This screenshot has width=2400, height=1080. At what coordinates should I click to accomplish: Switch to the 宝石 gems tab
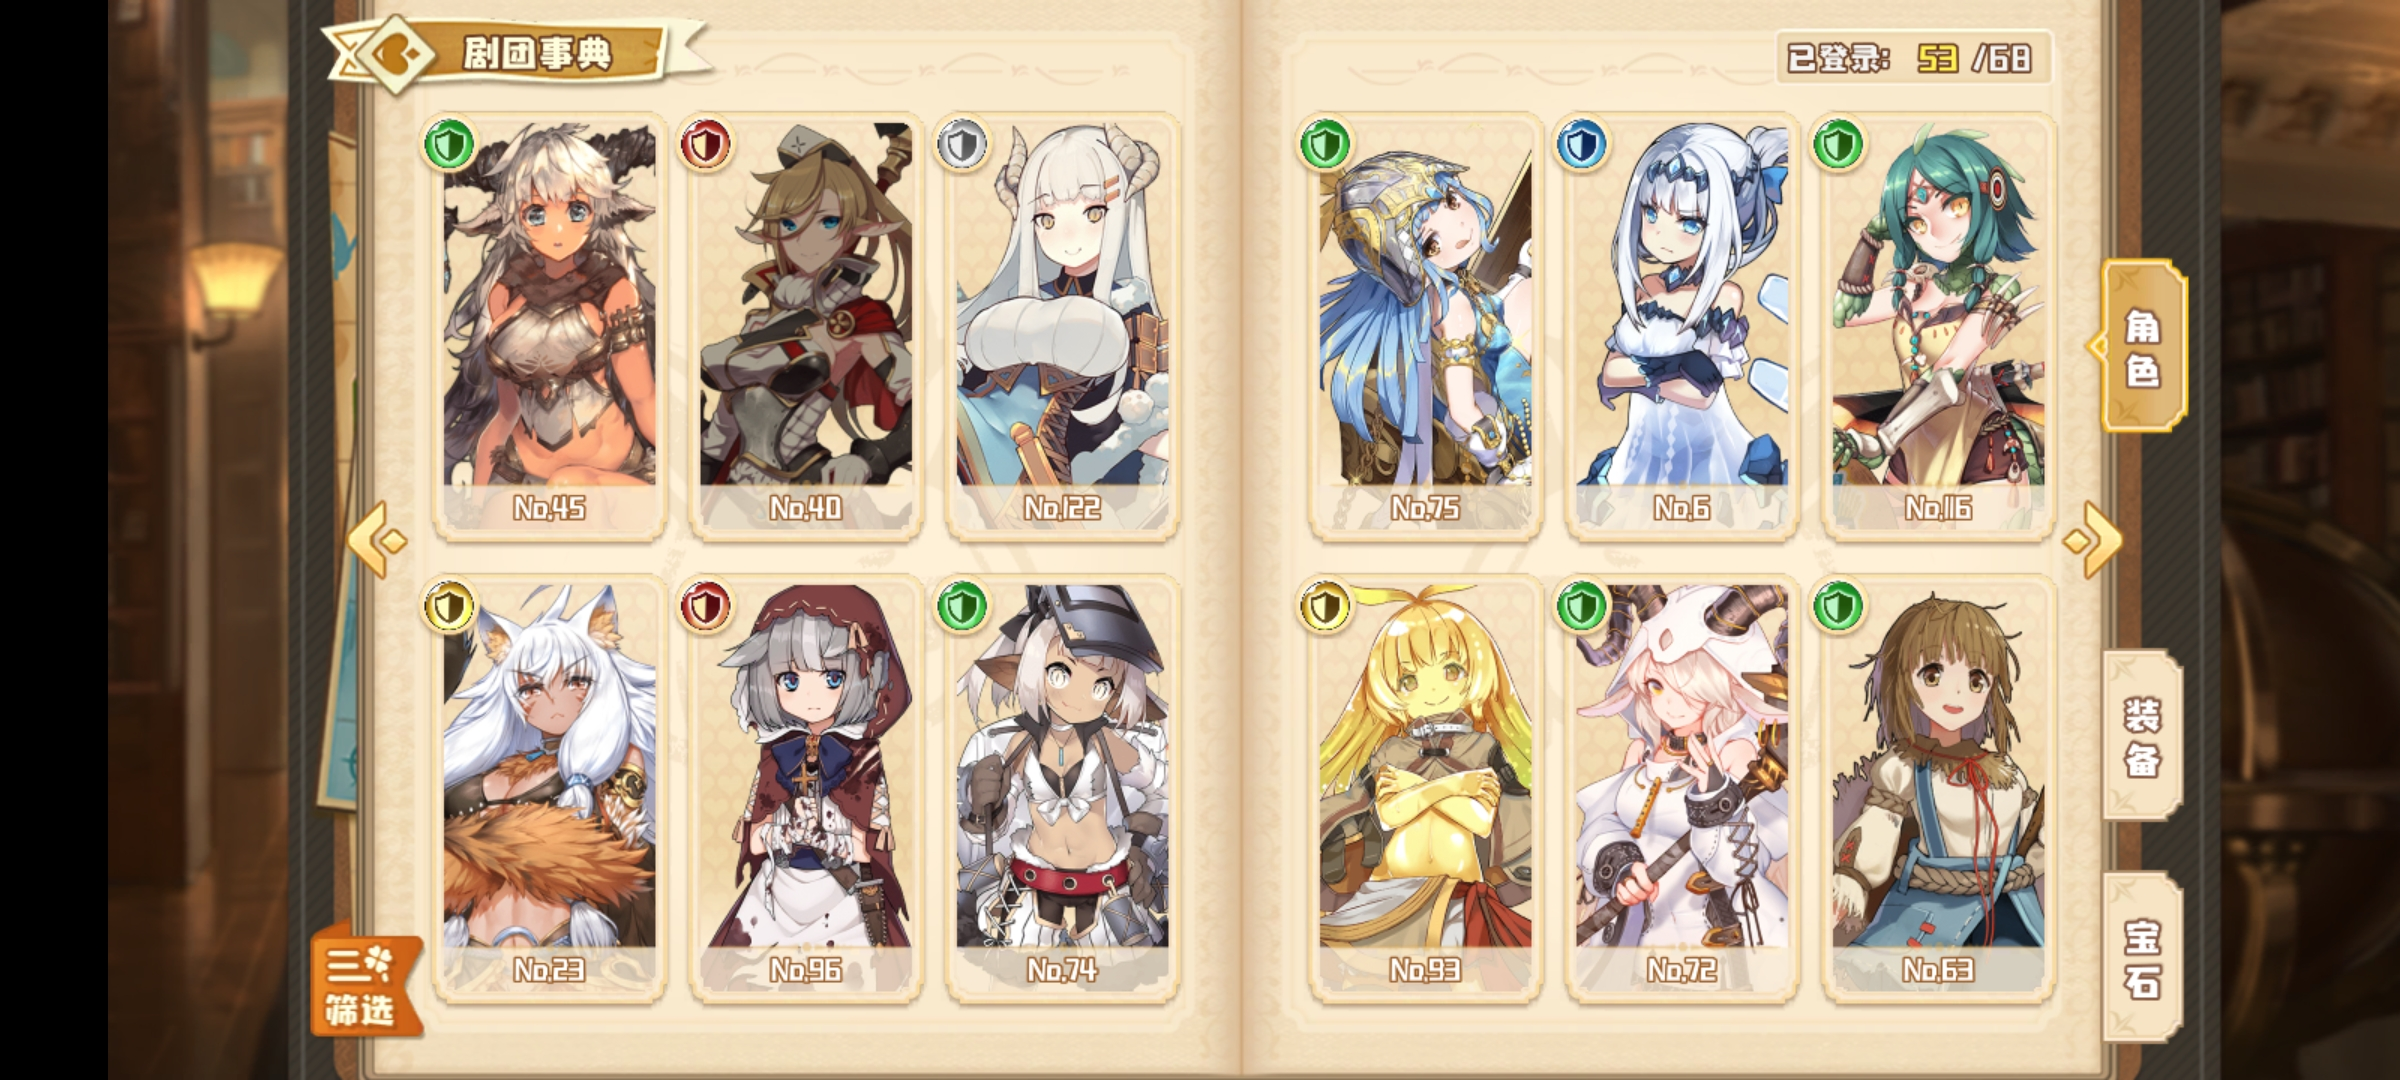point(2142,958)
